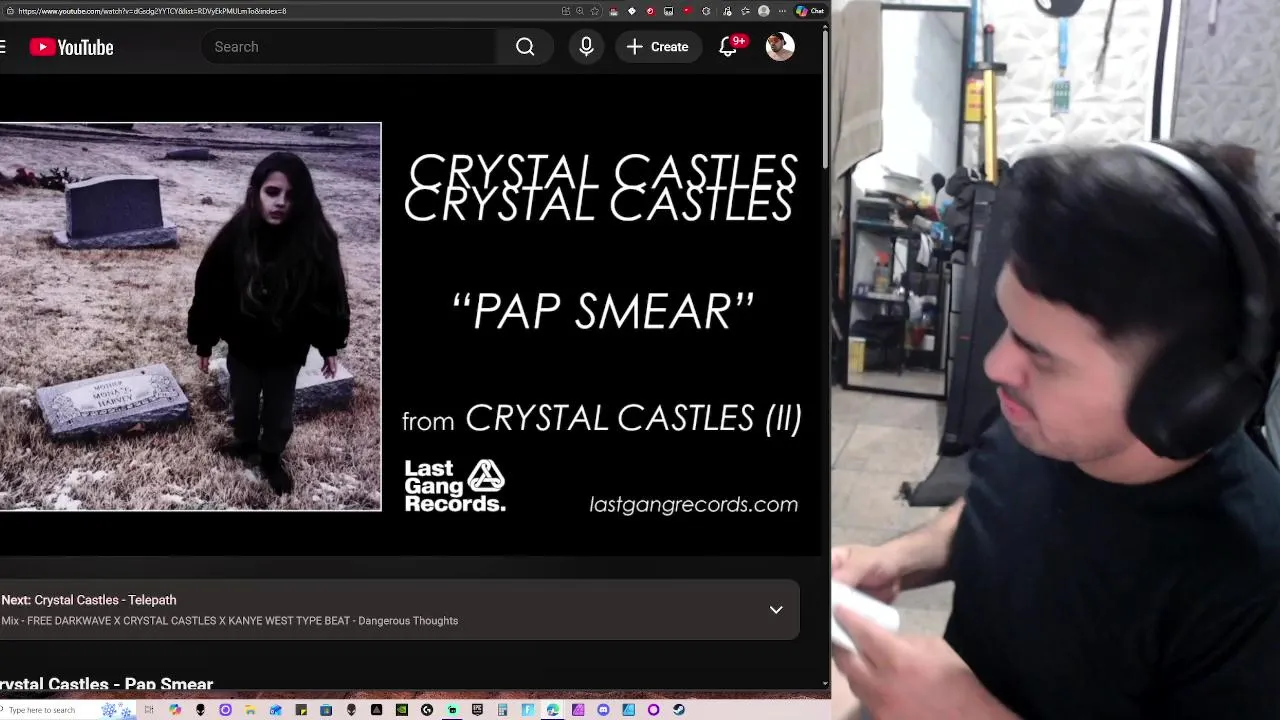Open browser Settings and more ellipsis
Image resolution: width=1280 pixels, height=720 pixels.
782,11
